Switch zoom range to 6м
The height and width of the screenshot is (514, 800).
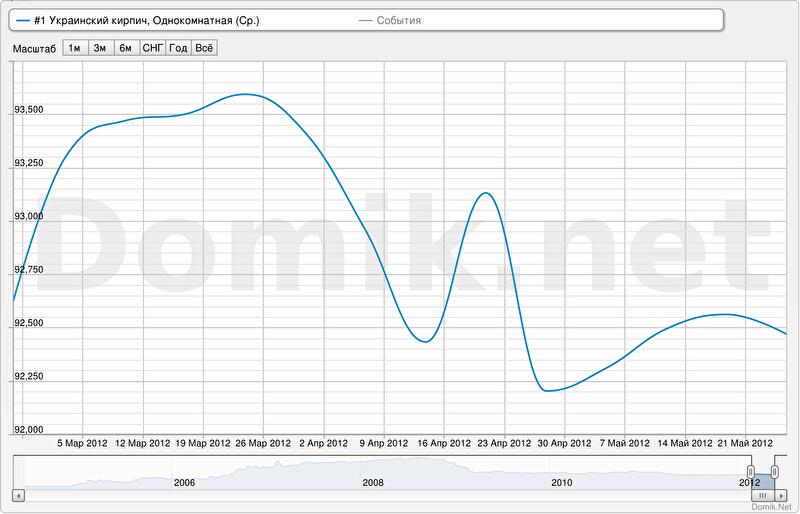(126, 47)
